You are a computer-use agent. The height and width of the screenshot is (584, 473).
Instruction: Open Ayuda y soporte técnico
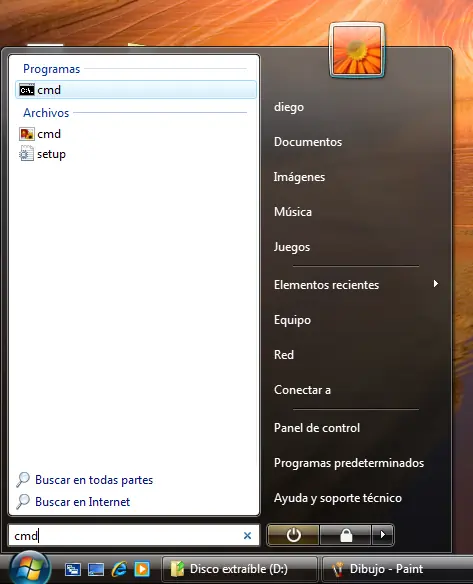[337, 498]
